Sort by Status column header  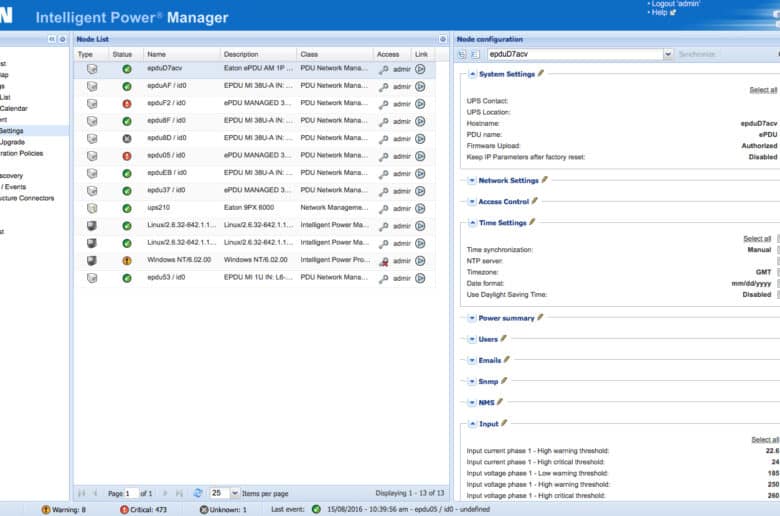click(122, 54)
